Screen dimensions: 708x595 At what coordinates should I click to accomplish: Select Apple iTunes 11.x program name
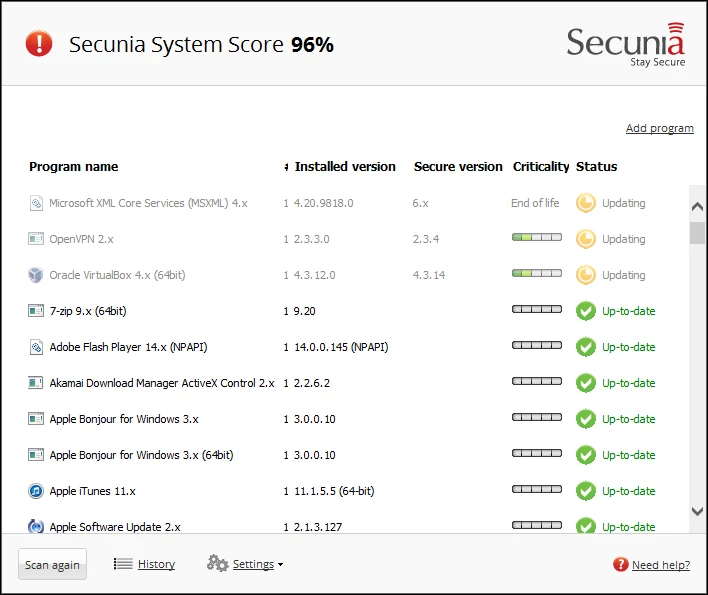[93, 491]
